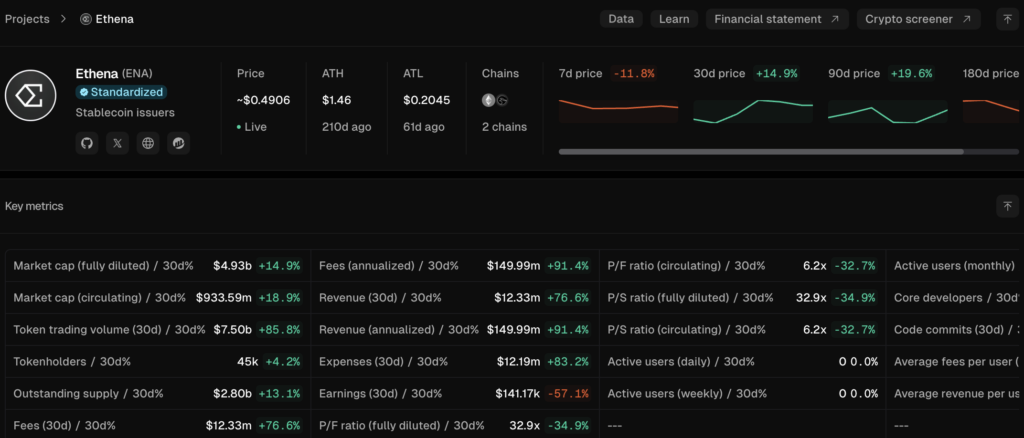Click the $933.59m circulating cap value
The width and height of the screenshot is (1024, 438).
pos(224,298)
